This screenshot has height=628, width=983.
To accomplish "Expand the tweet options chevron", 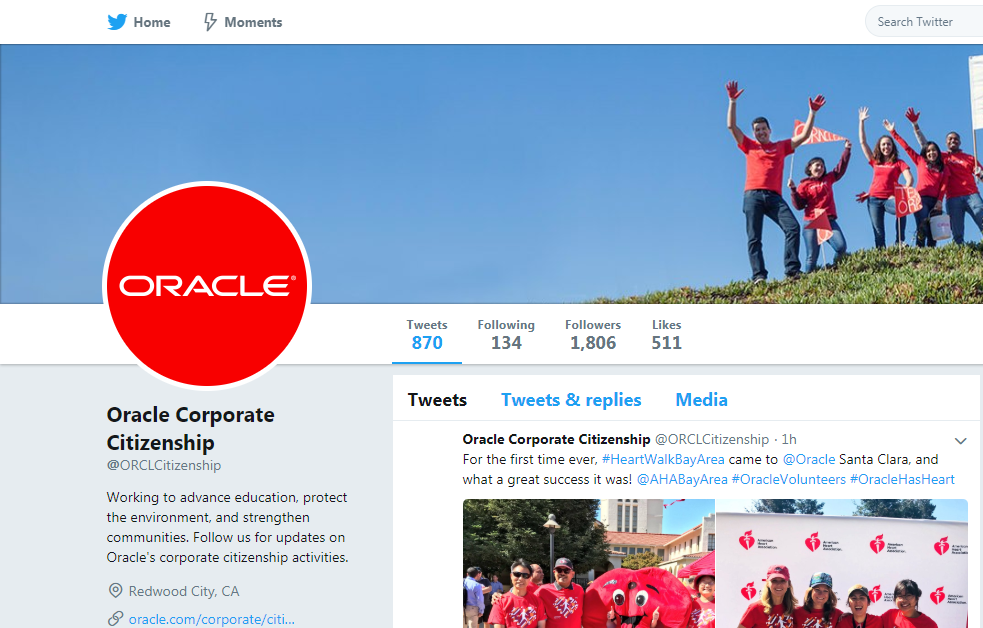I will (960, 441).
